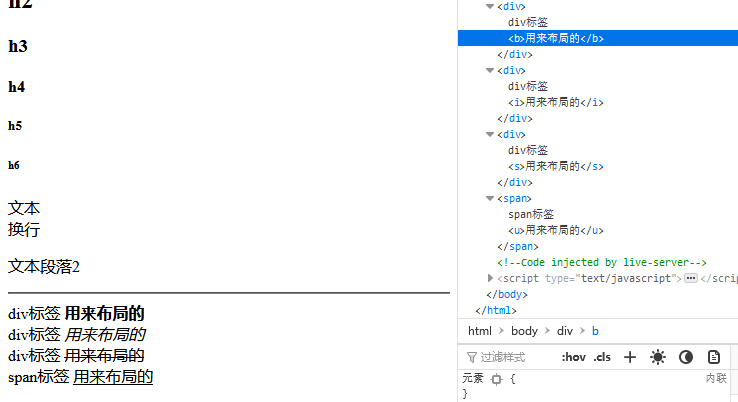Select the closing </html> tag
The height and width of the screenshot is (402, 738).
496,311
